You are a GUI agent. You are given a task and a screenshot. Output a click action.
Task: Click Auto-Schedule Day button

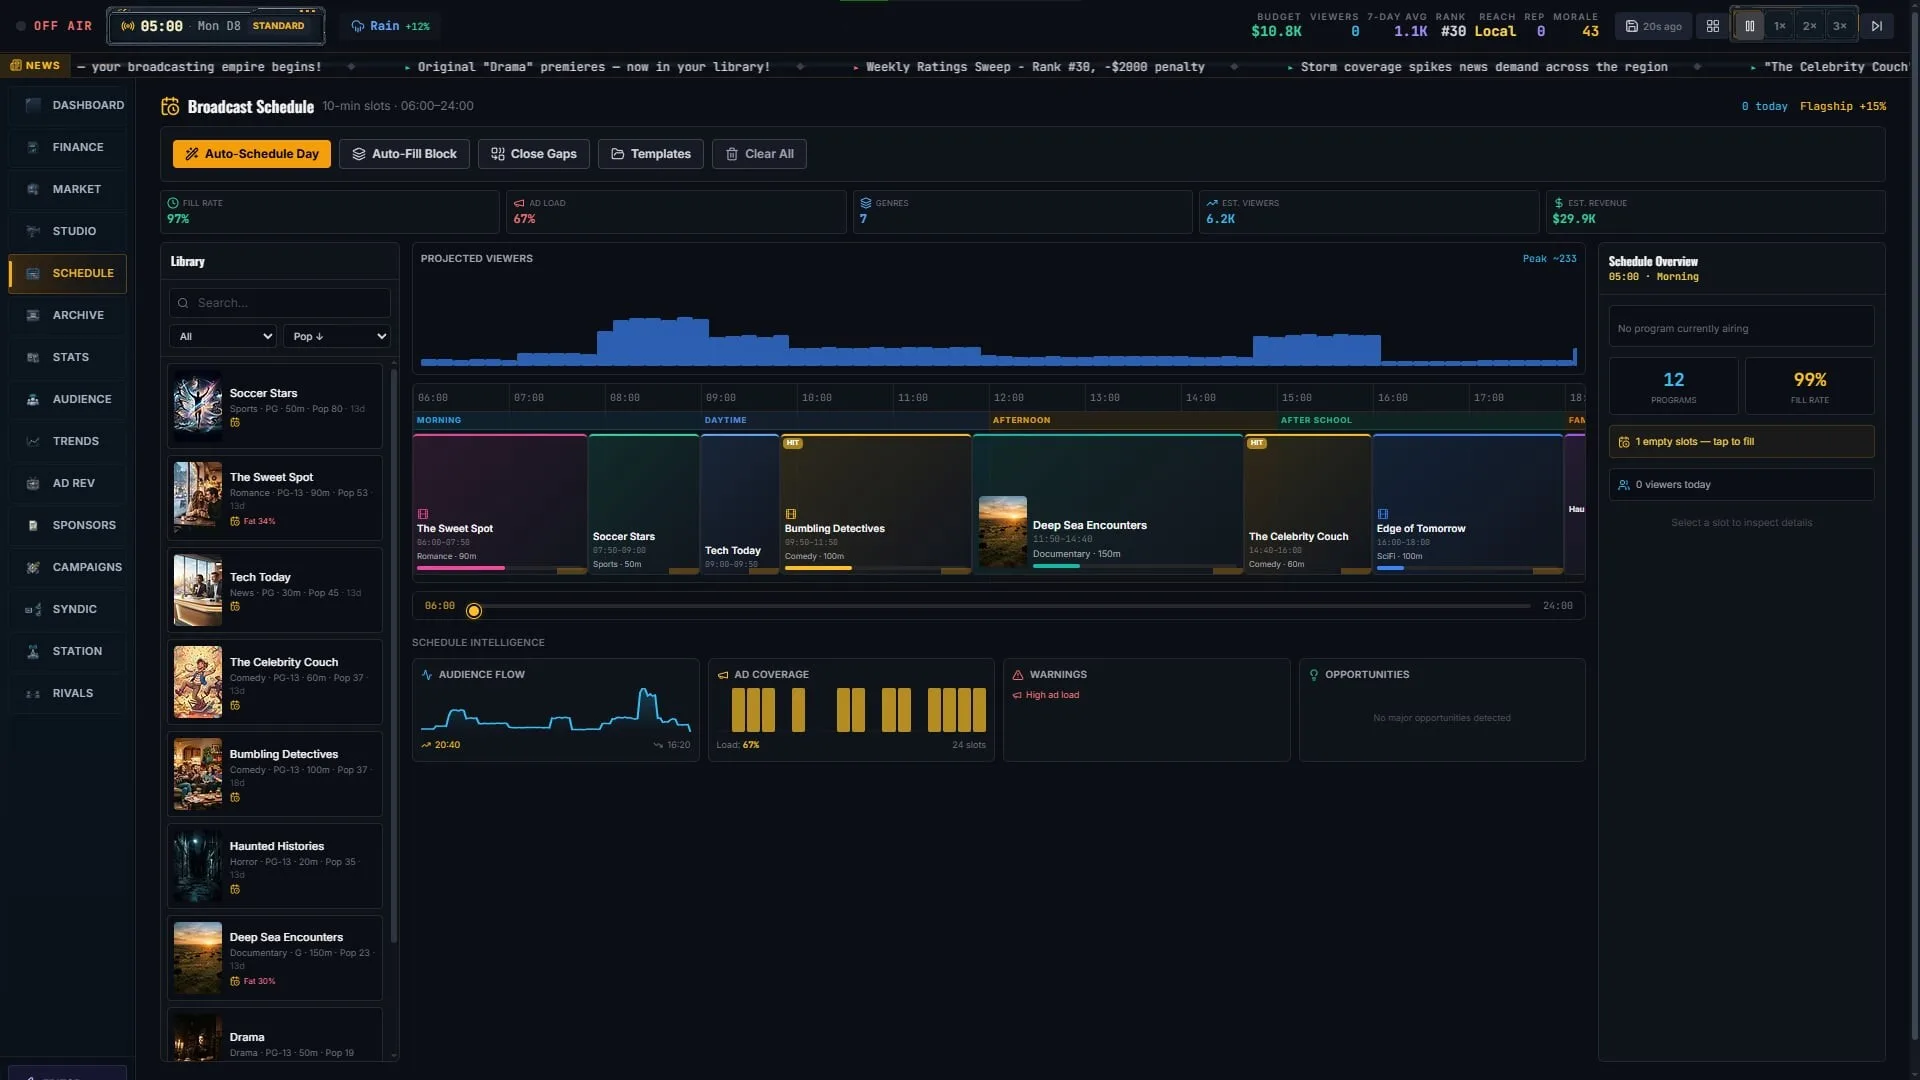tap(252, 154)
